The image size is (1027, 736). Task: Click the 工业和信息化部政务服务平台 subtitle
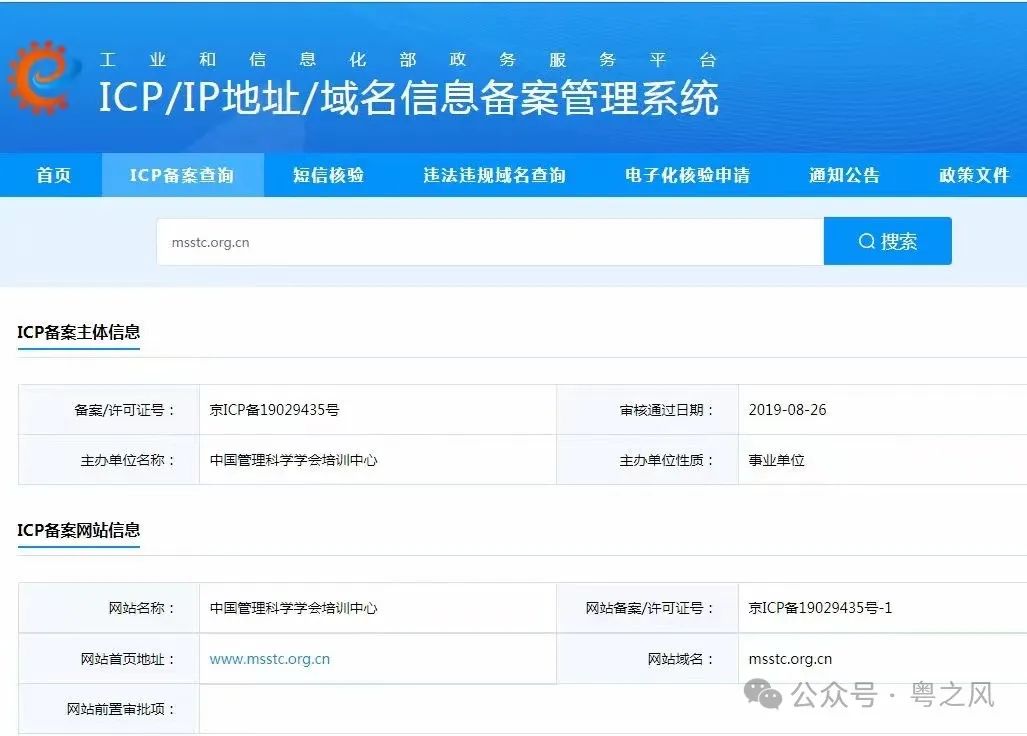pyautogui.click(x=407, y=60)
